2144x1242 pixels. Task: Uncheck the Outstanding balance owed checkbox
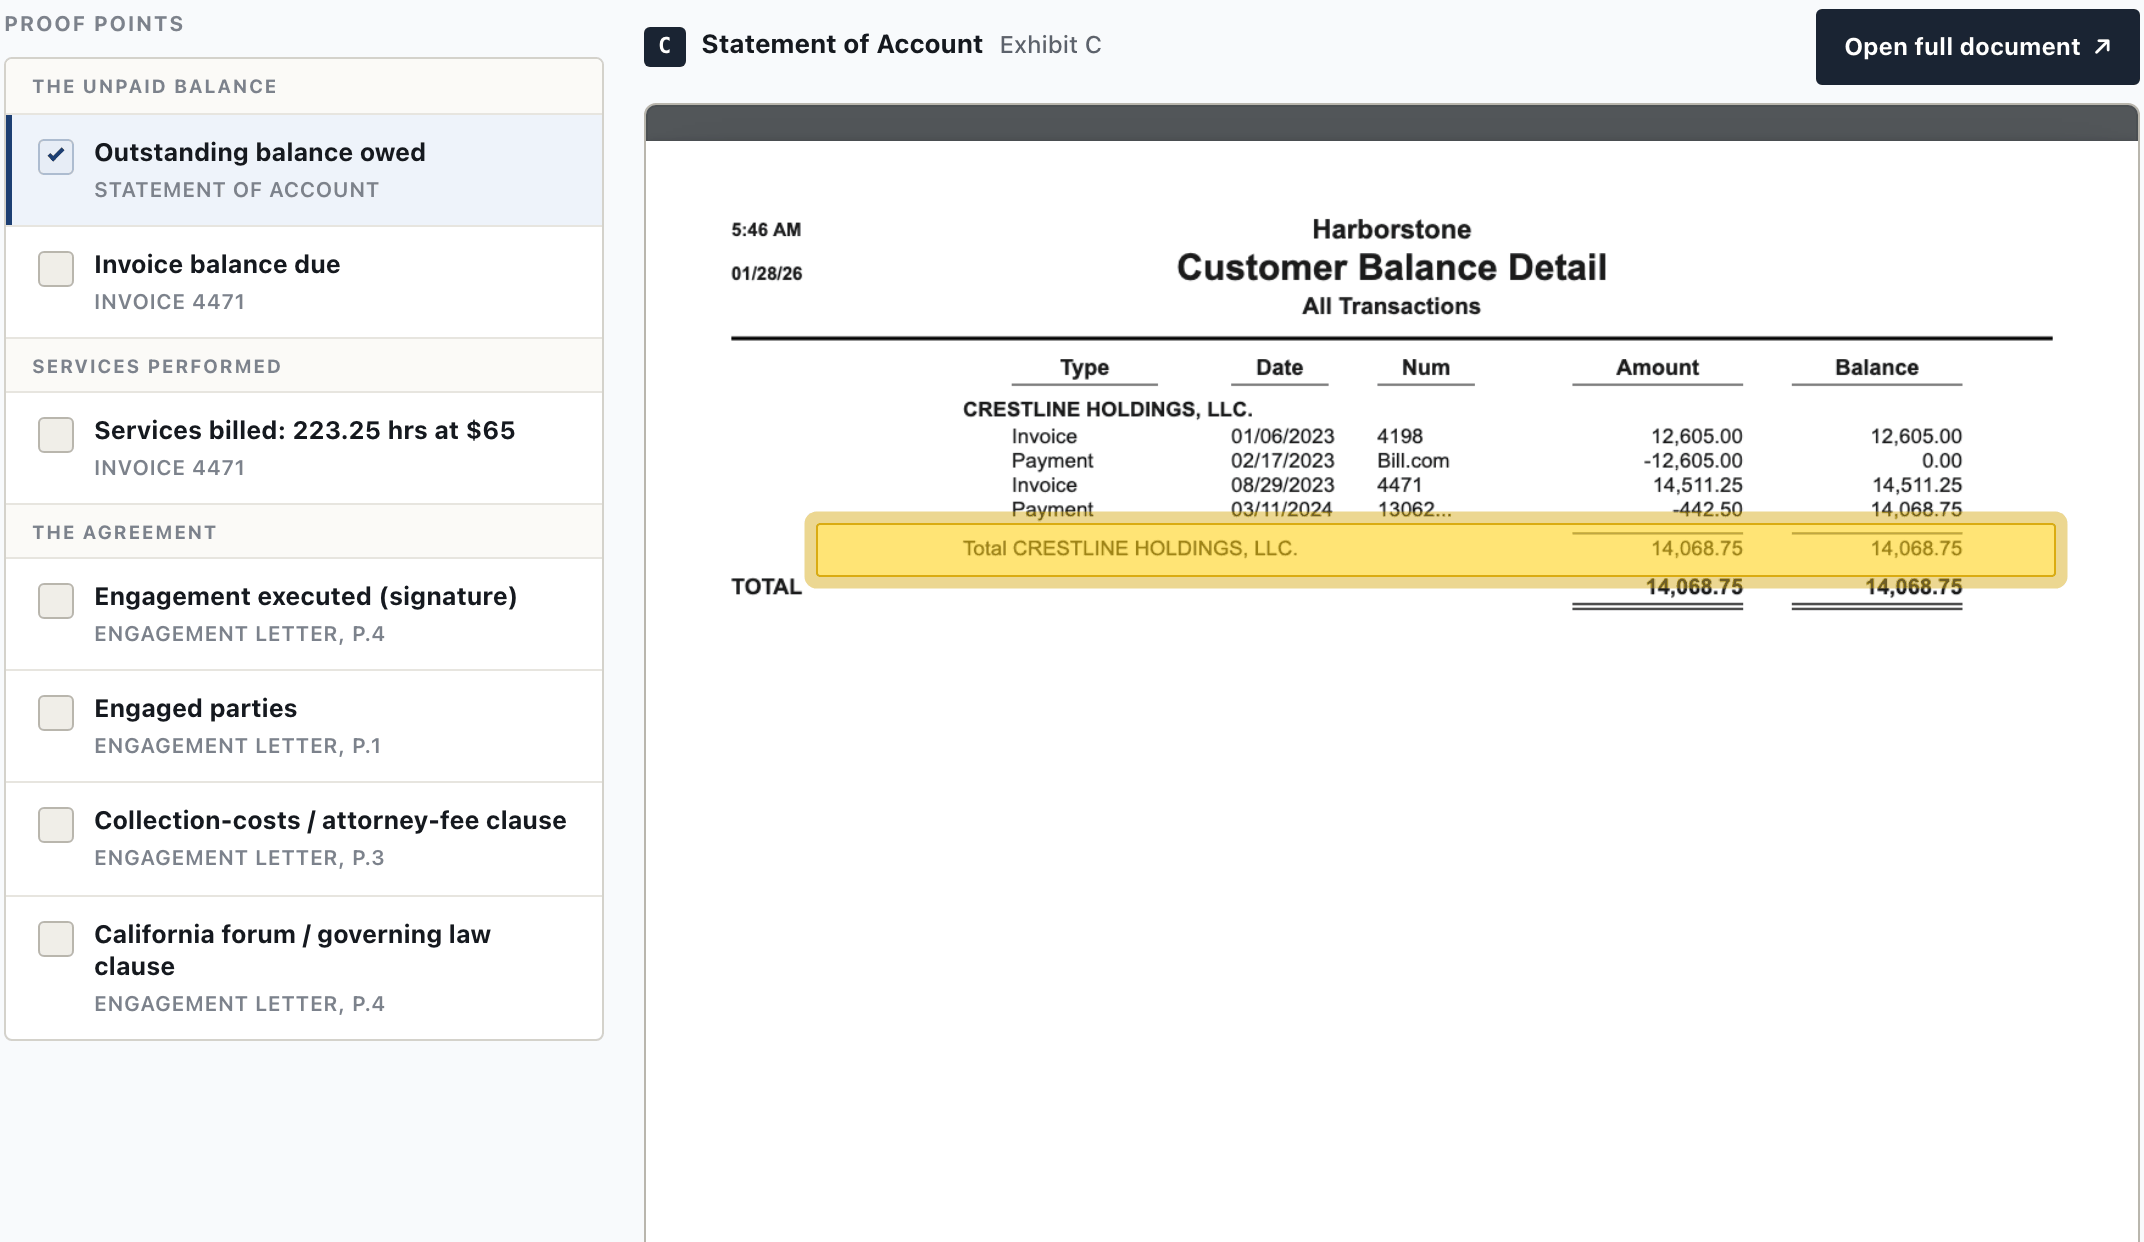56,155
